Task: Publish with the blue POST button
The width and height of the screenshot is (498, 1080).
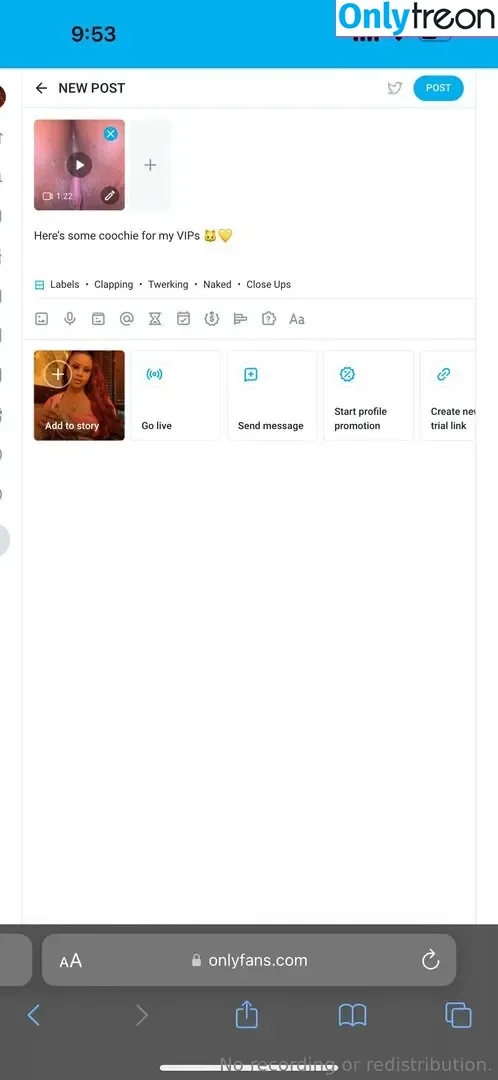Action: click(x=438, y=88)
